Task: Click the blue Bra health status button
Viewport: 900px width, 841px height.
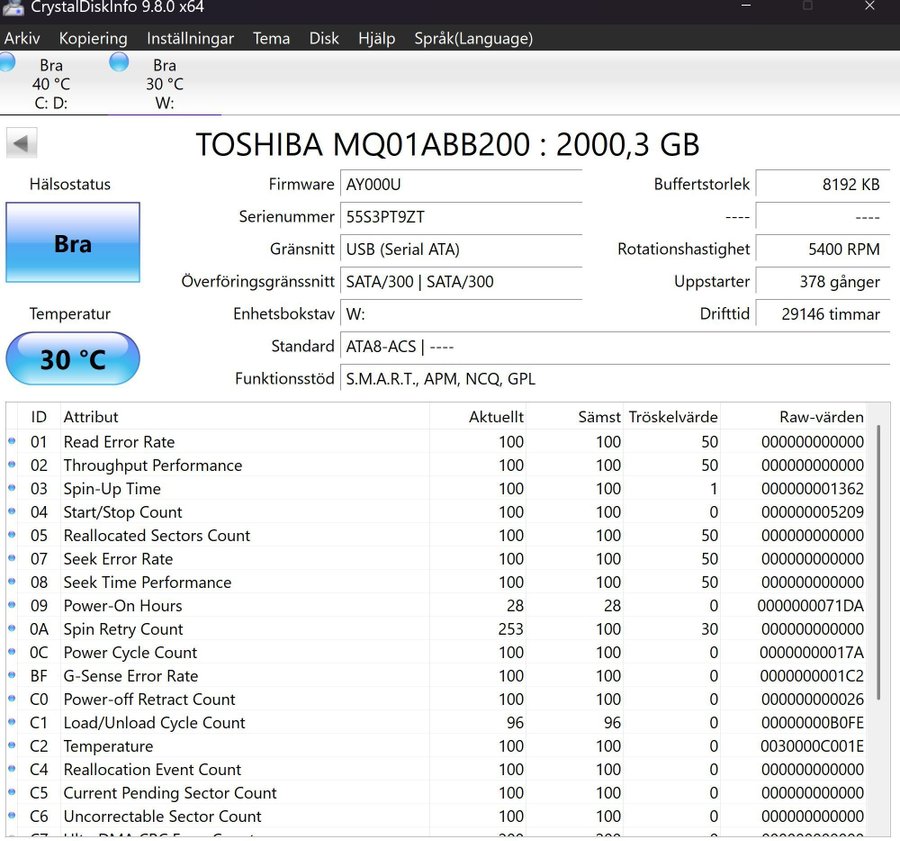Action: pyautogui.click(x=73, y=242)
